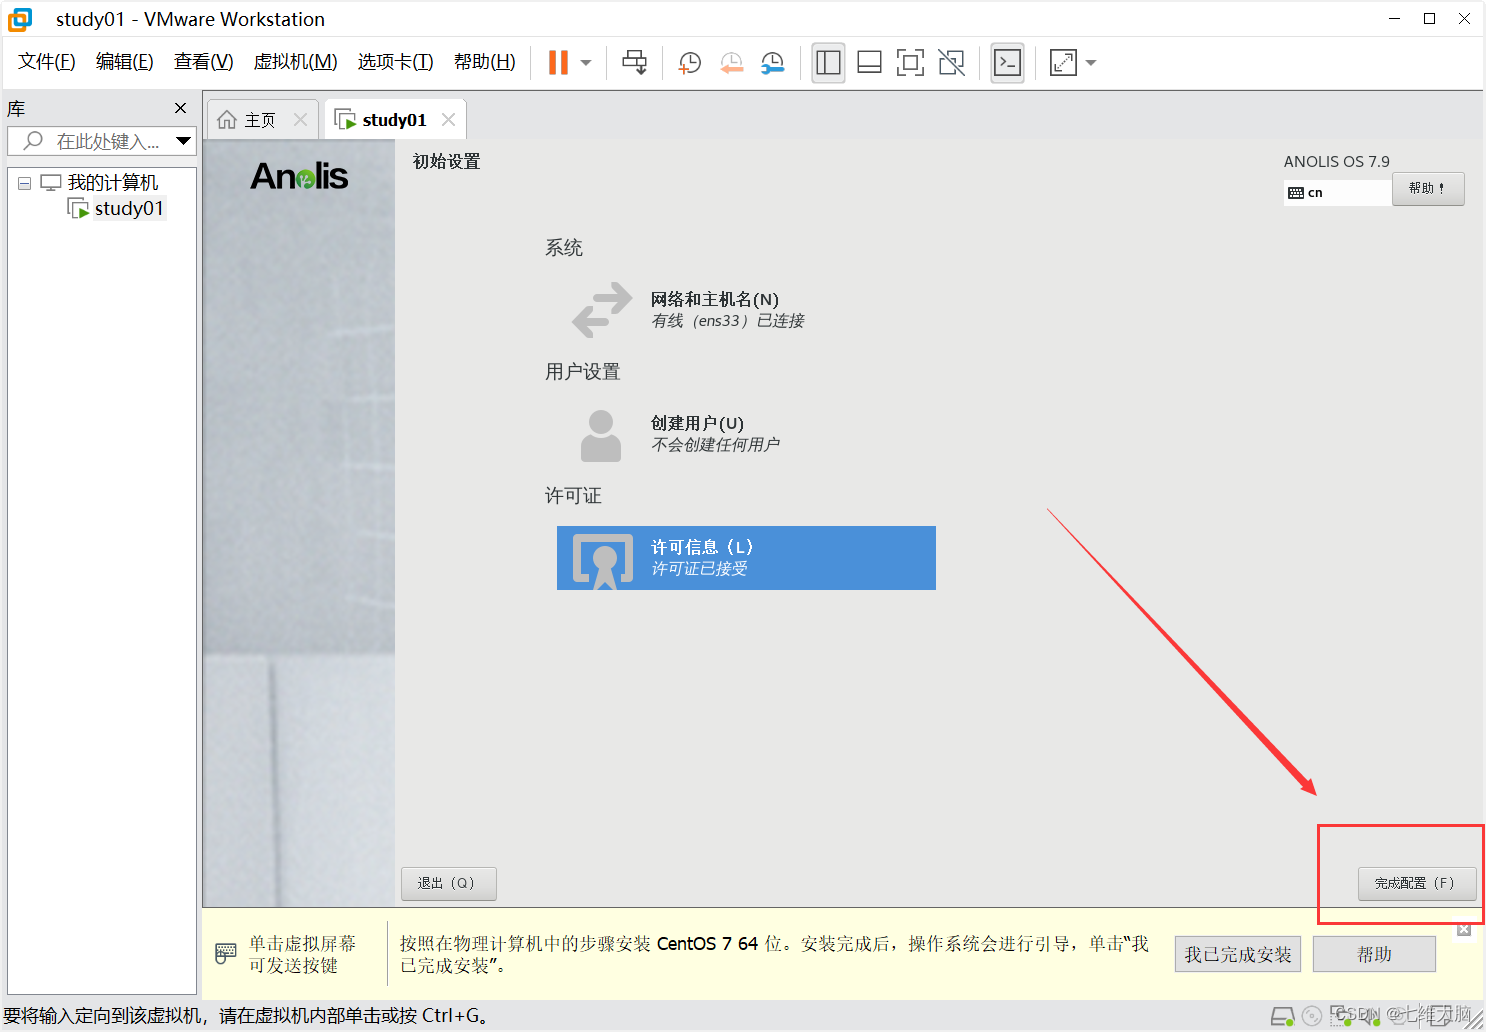The image size is (1486, 1032).
Task: Click the 我已完成安装 button
Action: pos(1237,954)
